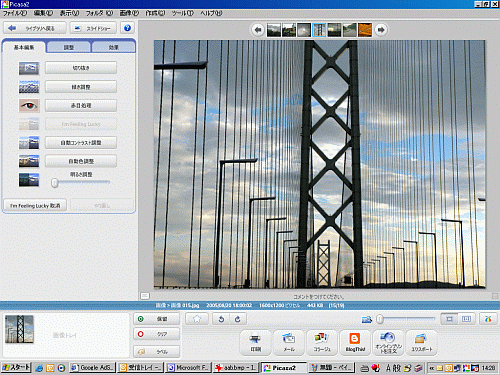Switch to aab.bmp taskbar window
The width and height of the screenshot is (500, 375).
point(235,368)
